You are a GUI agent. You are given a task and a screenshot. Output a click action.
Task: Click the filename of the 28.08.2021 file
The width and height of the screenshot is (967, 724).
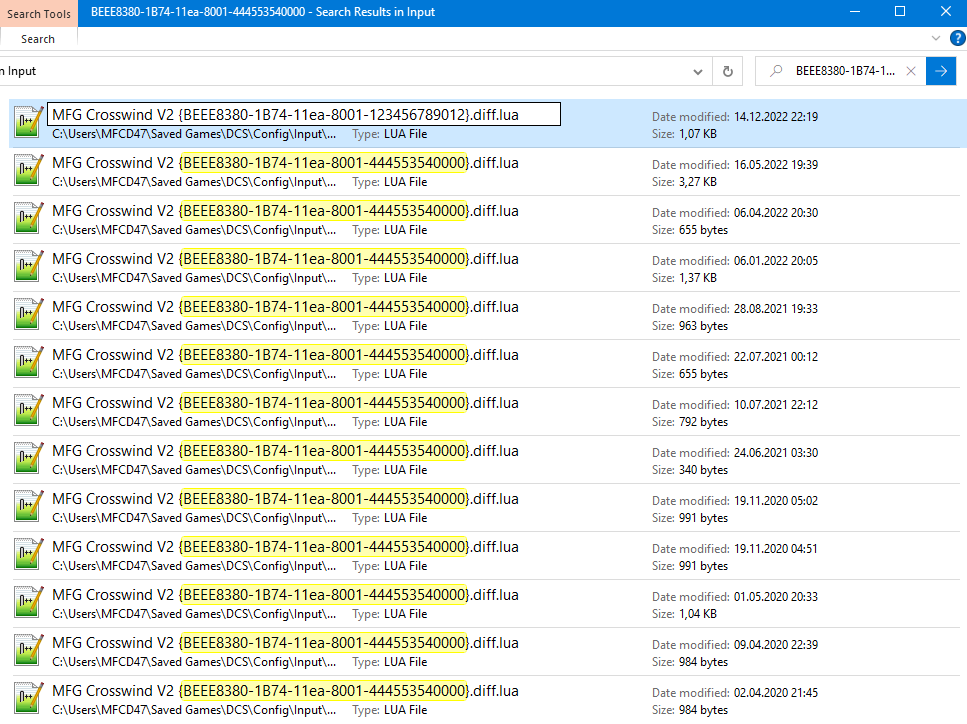286,307
